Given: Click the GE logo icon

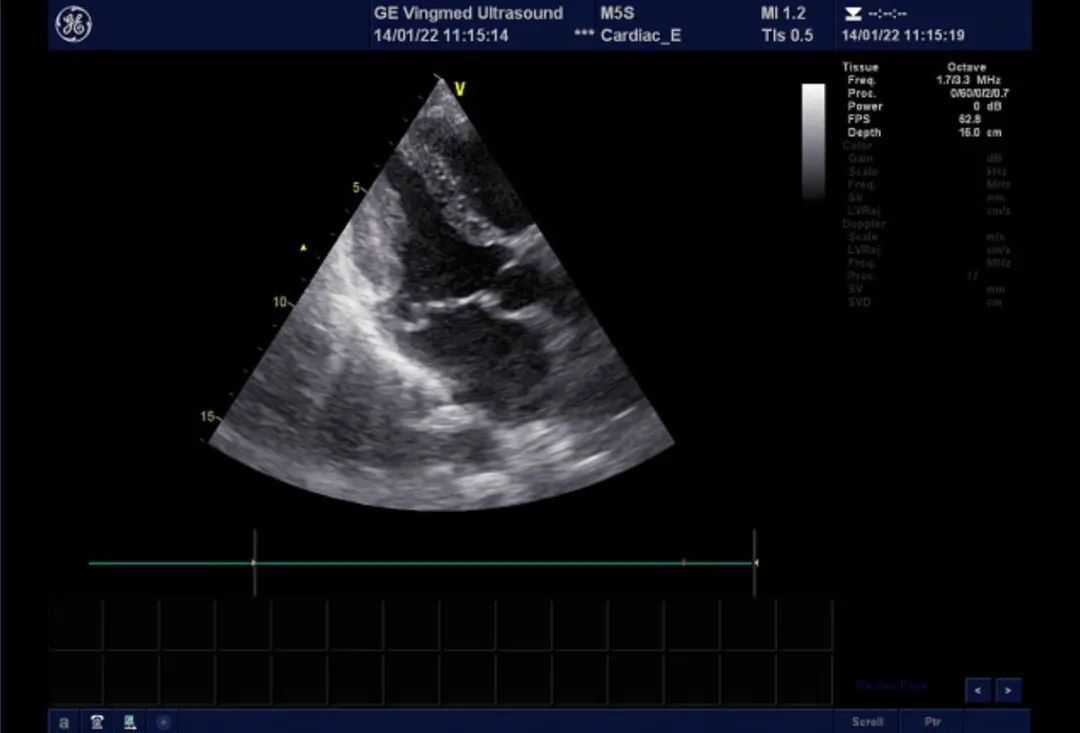Looking at the screenshot, I should click(x=73, y=25).
